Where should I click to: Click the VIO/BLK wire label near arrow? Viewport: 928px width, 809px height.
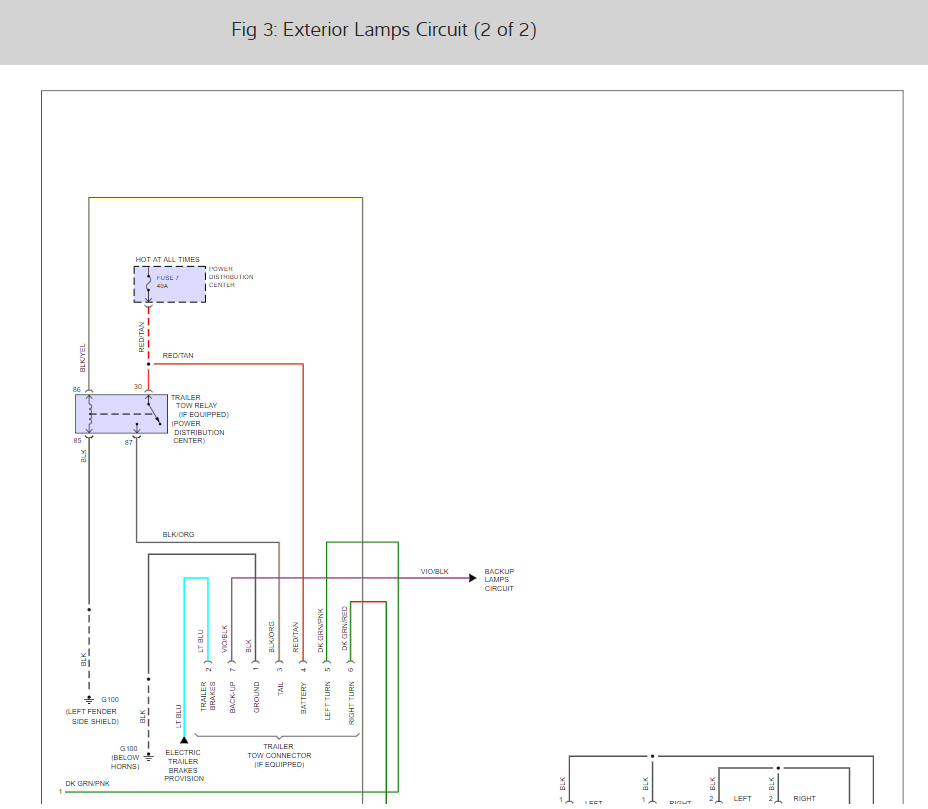pos(434,571)
